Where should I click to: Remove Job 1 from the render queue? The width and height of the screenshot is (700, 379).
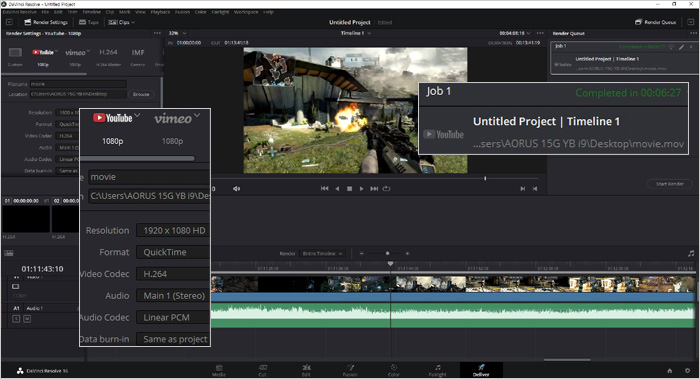[691, 47]
